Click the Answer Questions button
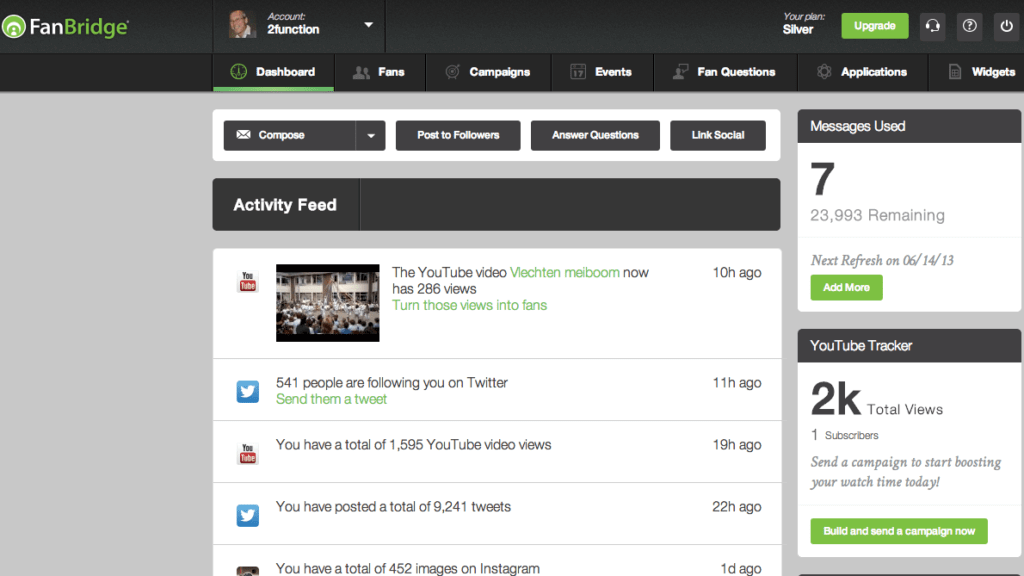The image size is (1024, 576). [595, 135]
